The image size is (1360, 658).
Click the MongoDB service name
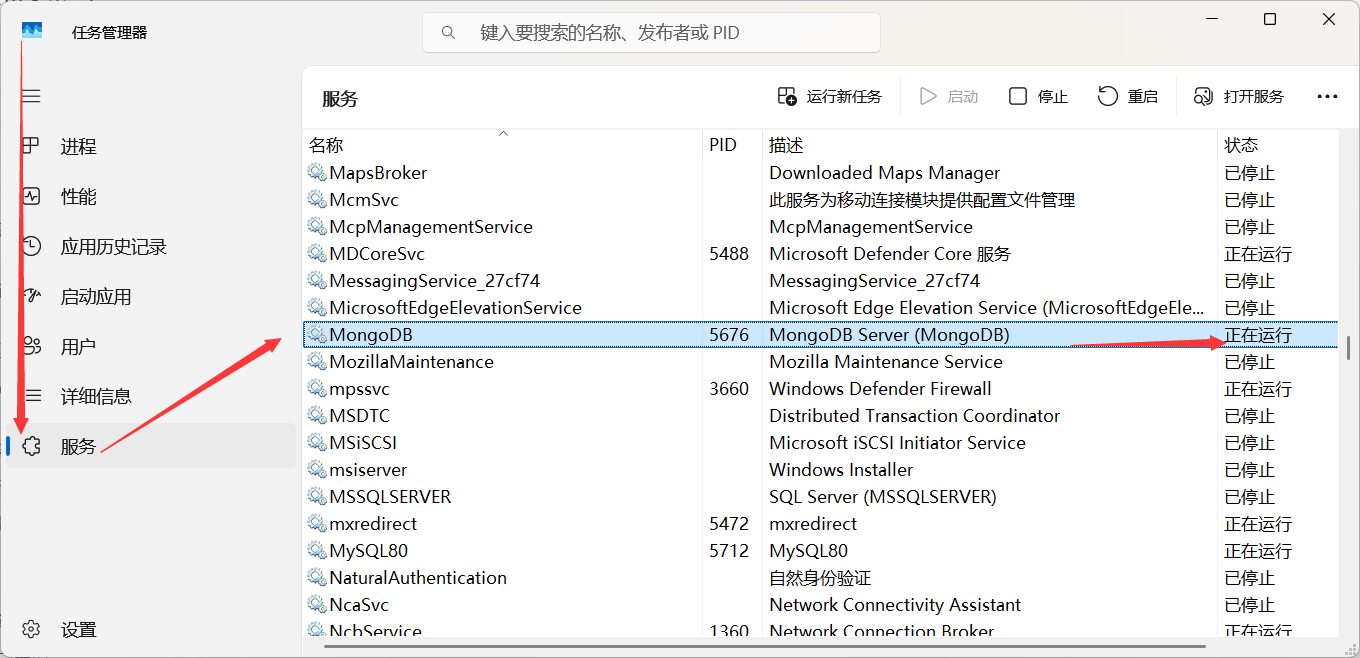371,335
